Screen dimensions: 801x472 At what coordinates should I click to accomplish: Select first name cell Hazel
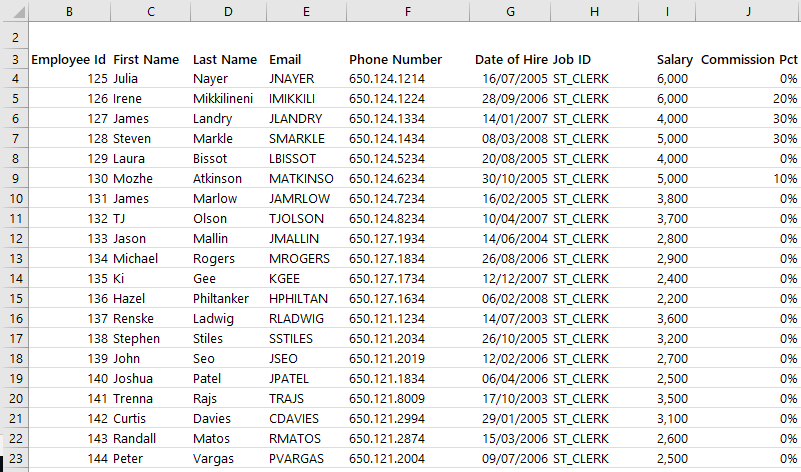pyautogui.click(x=151, y=298)
